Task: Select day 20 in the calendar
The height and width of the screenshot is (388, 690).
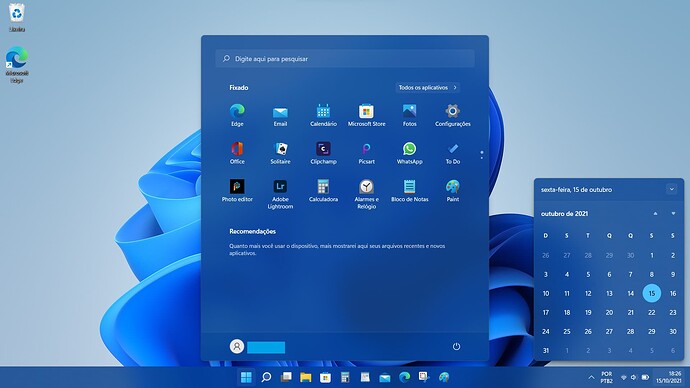Action: click(x=609, y=312)
